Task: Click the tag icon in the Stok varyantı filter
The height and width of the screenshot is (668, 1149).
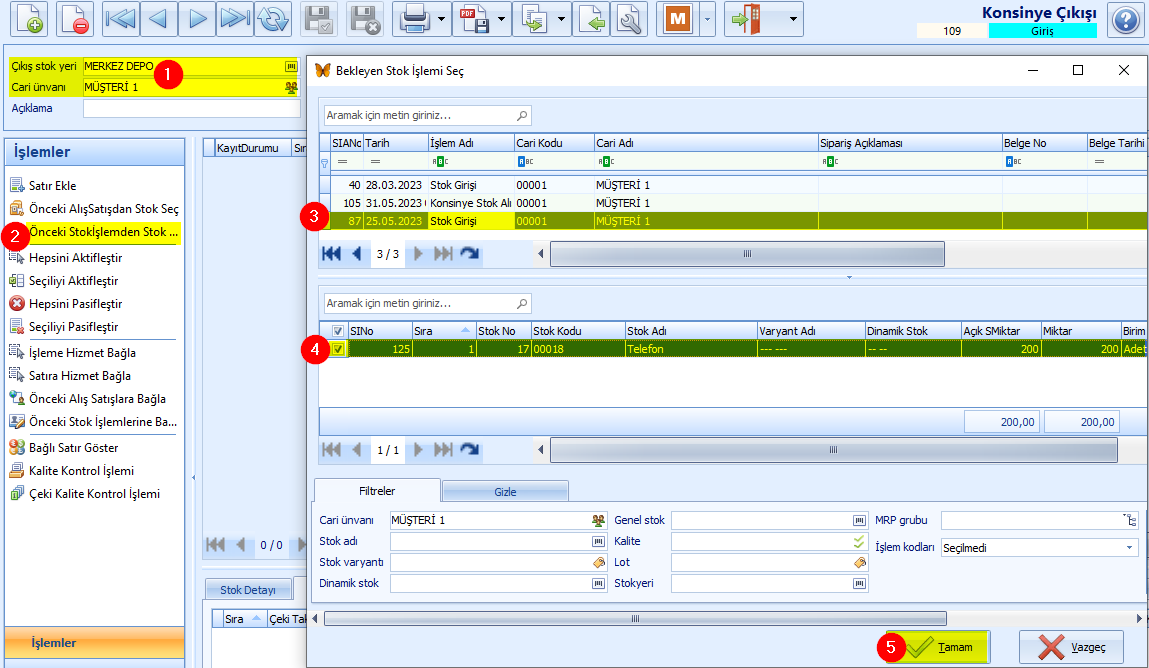Action: click(x=599, y=563)
